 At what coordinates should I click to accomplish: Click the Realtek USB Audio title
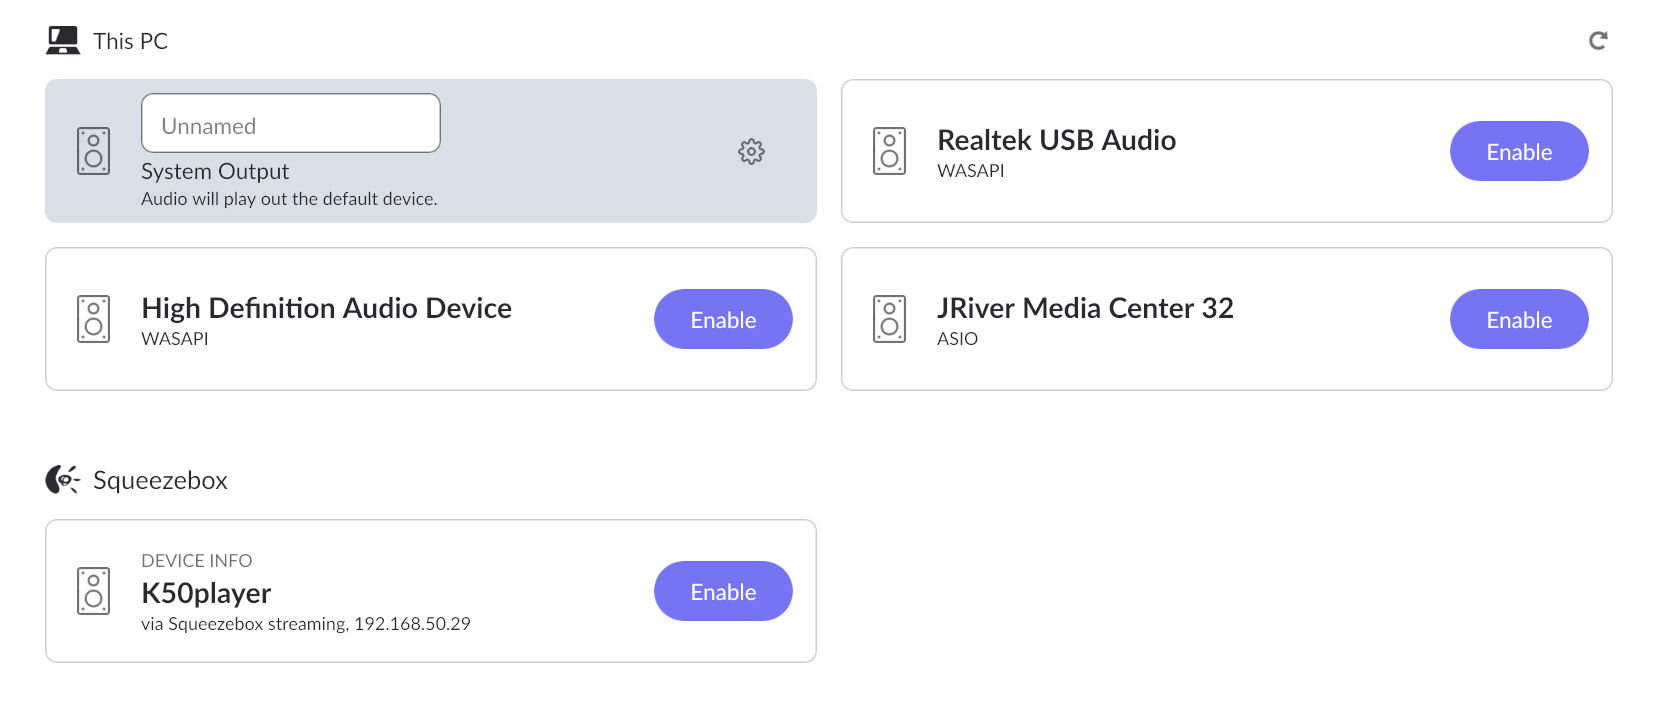click(x=1056, y=140)
